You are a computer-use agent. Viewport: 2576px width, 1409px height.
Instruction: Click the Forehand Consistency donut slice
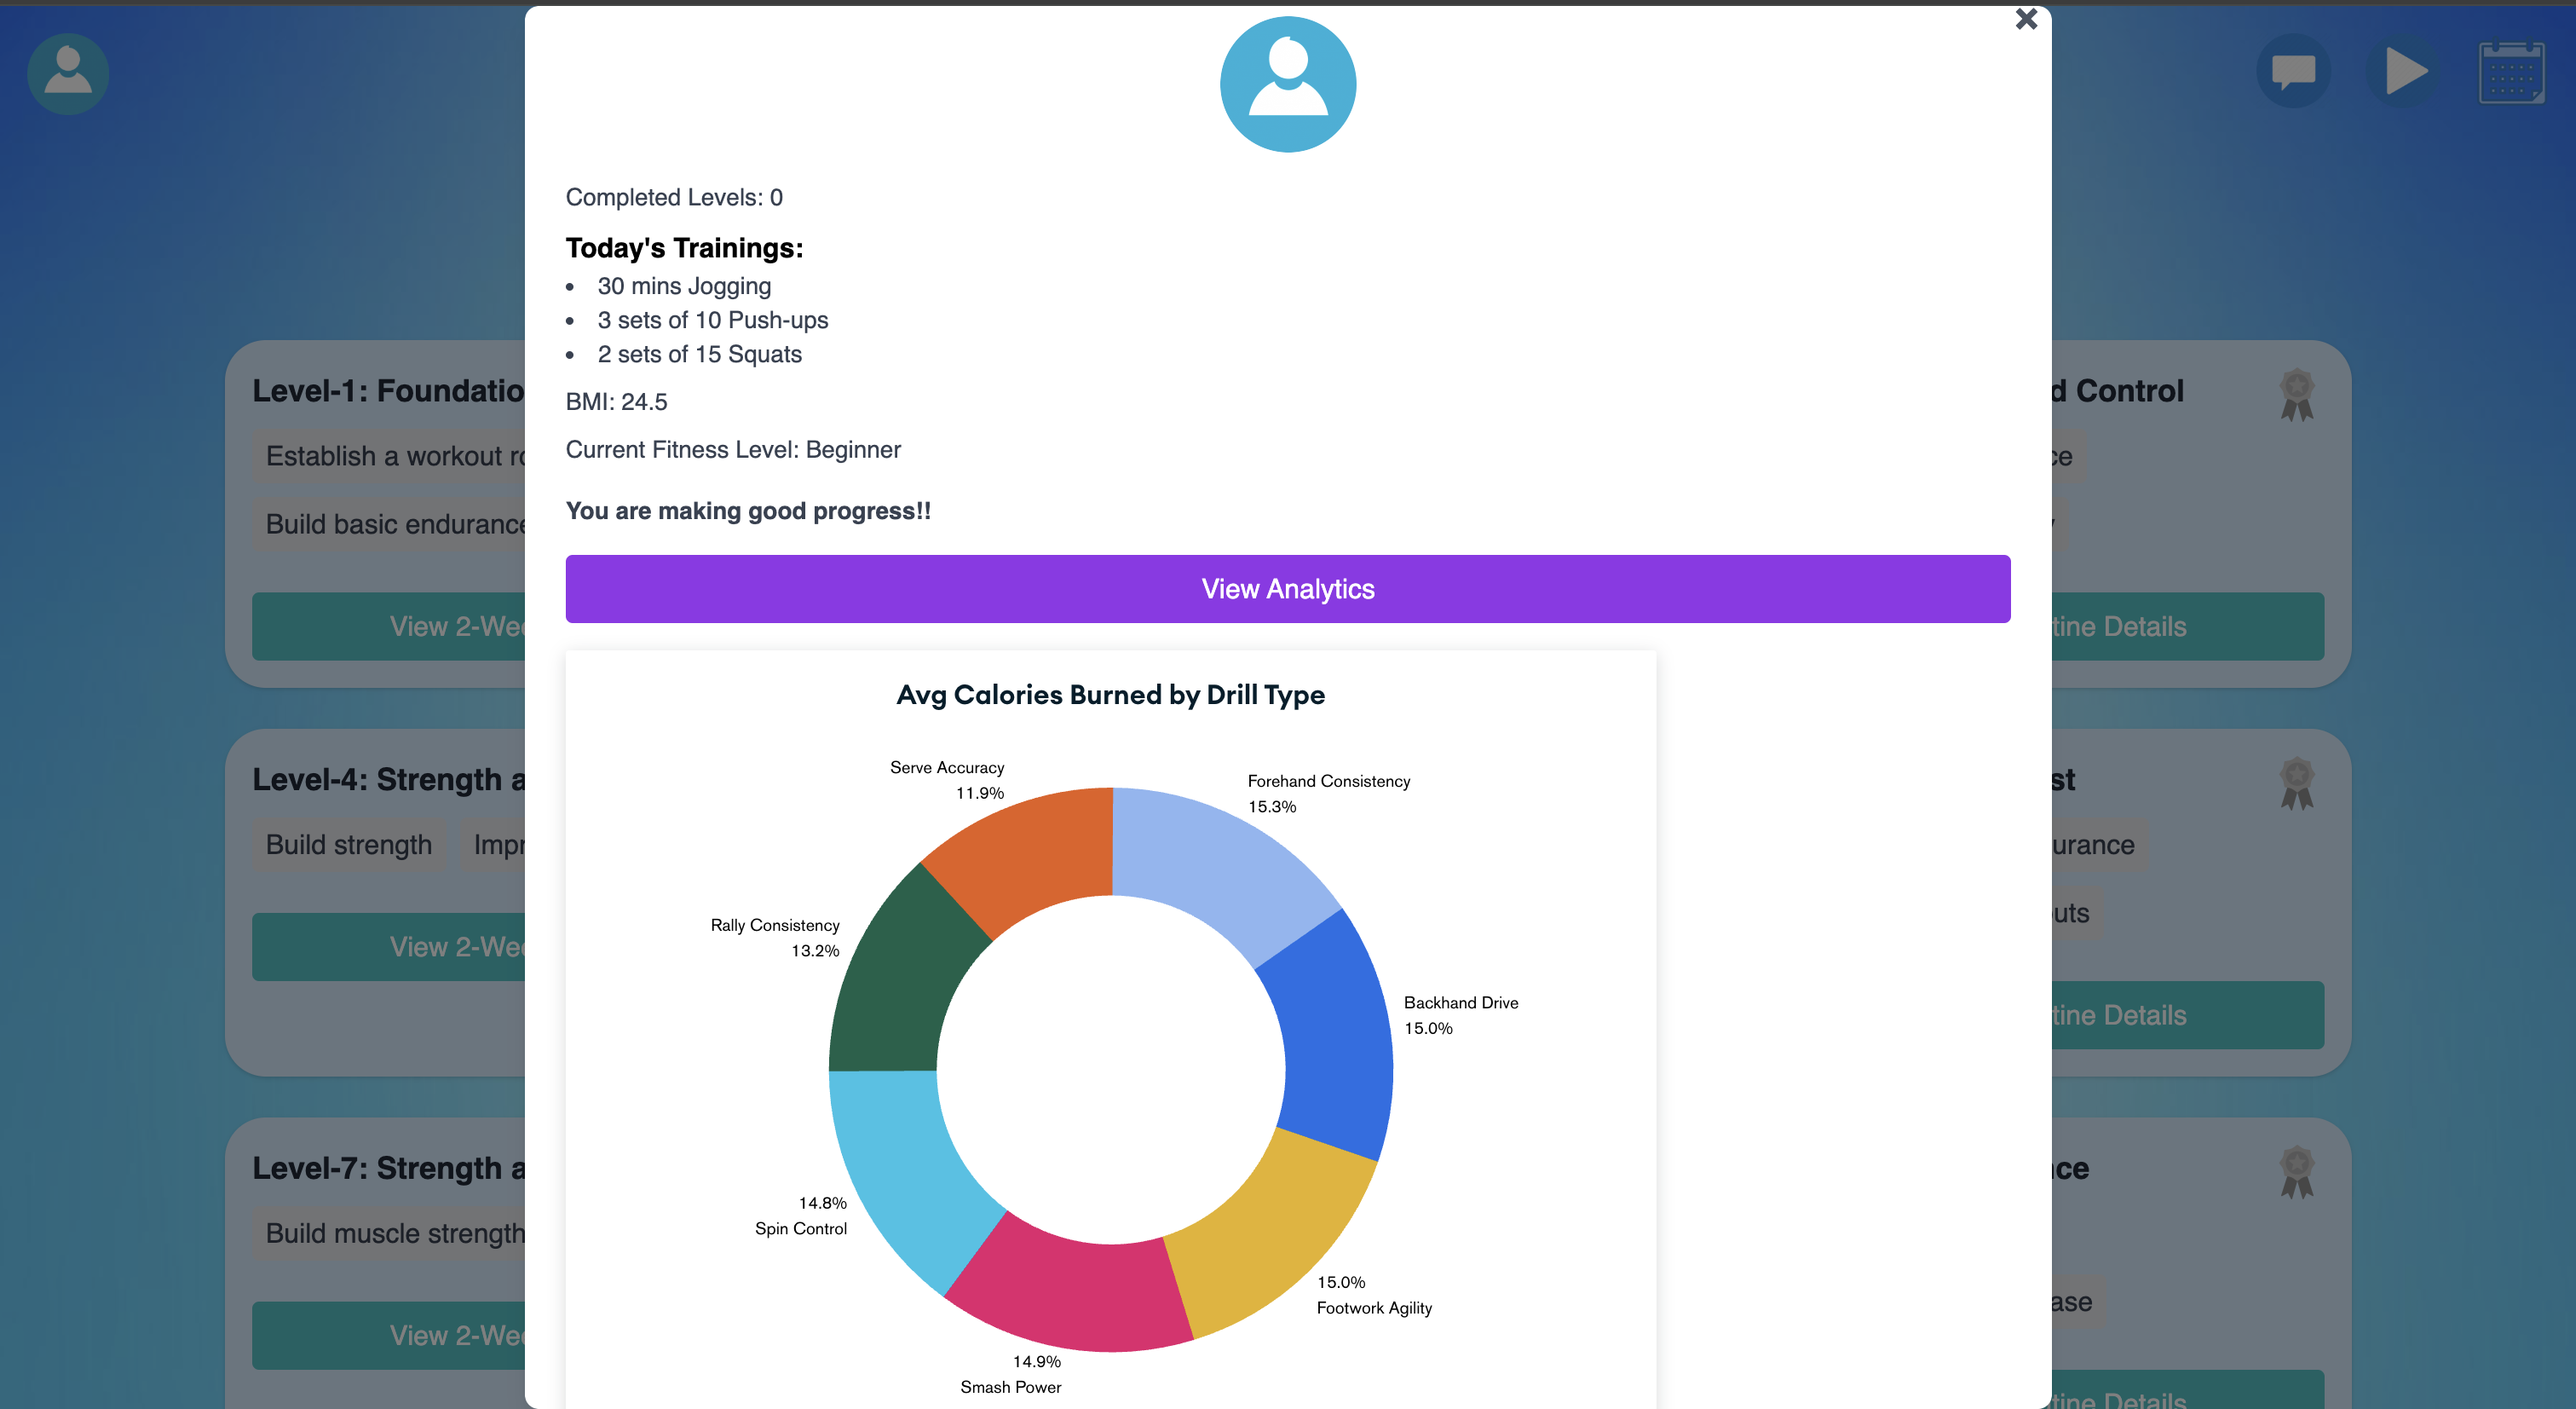1215,865
